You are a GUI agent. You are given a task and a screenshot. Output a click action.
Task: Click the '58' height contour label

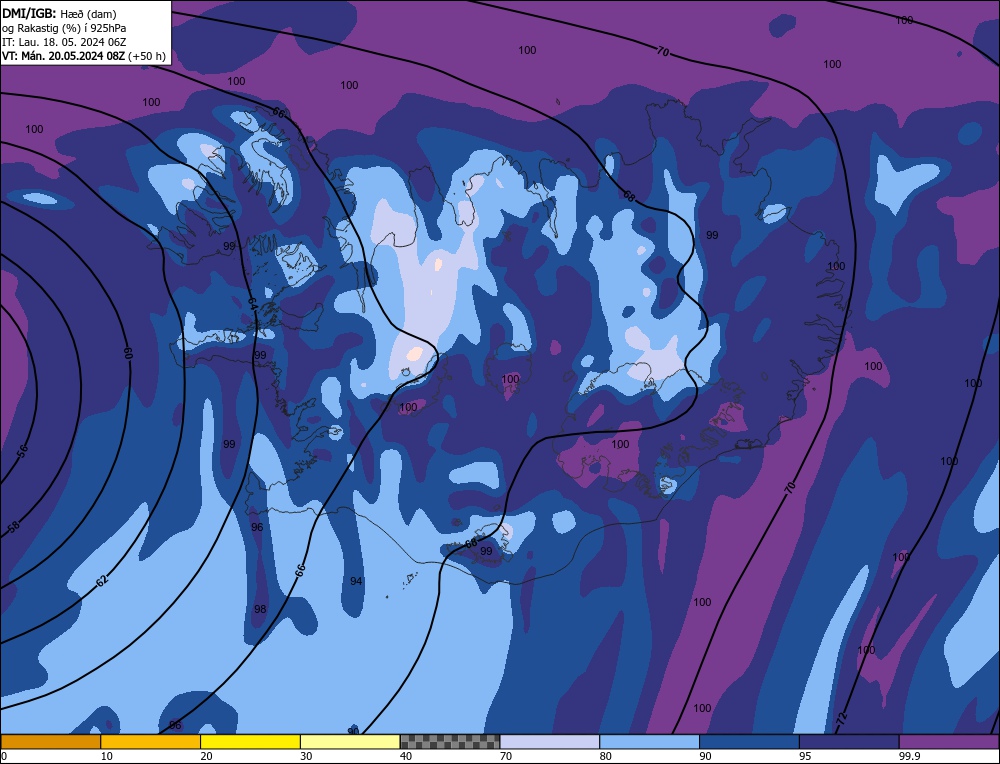14,526
